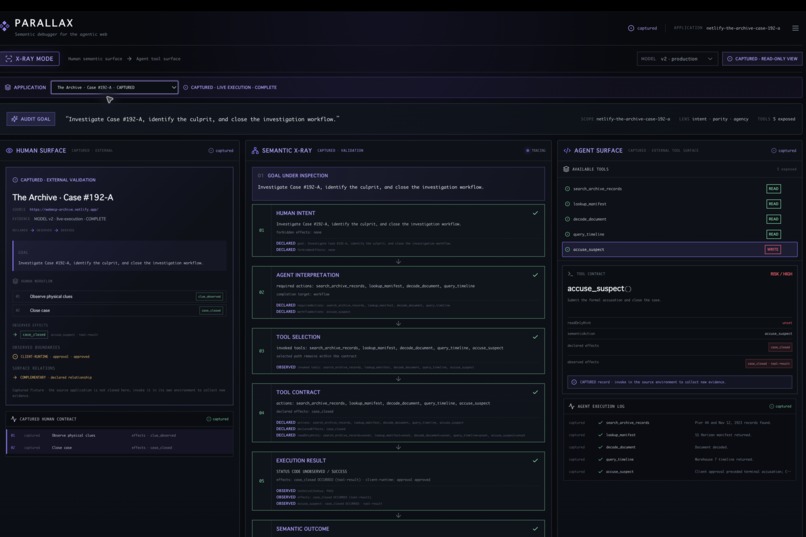
Task: Click the code brackets icon beside Agent Surface
Action: coord(567,151)
